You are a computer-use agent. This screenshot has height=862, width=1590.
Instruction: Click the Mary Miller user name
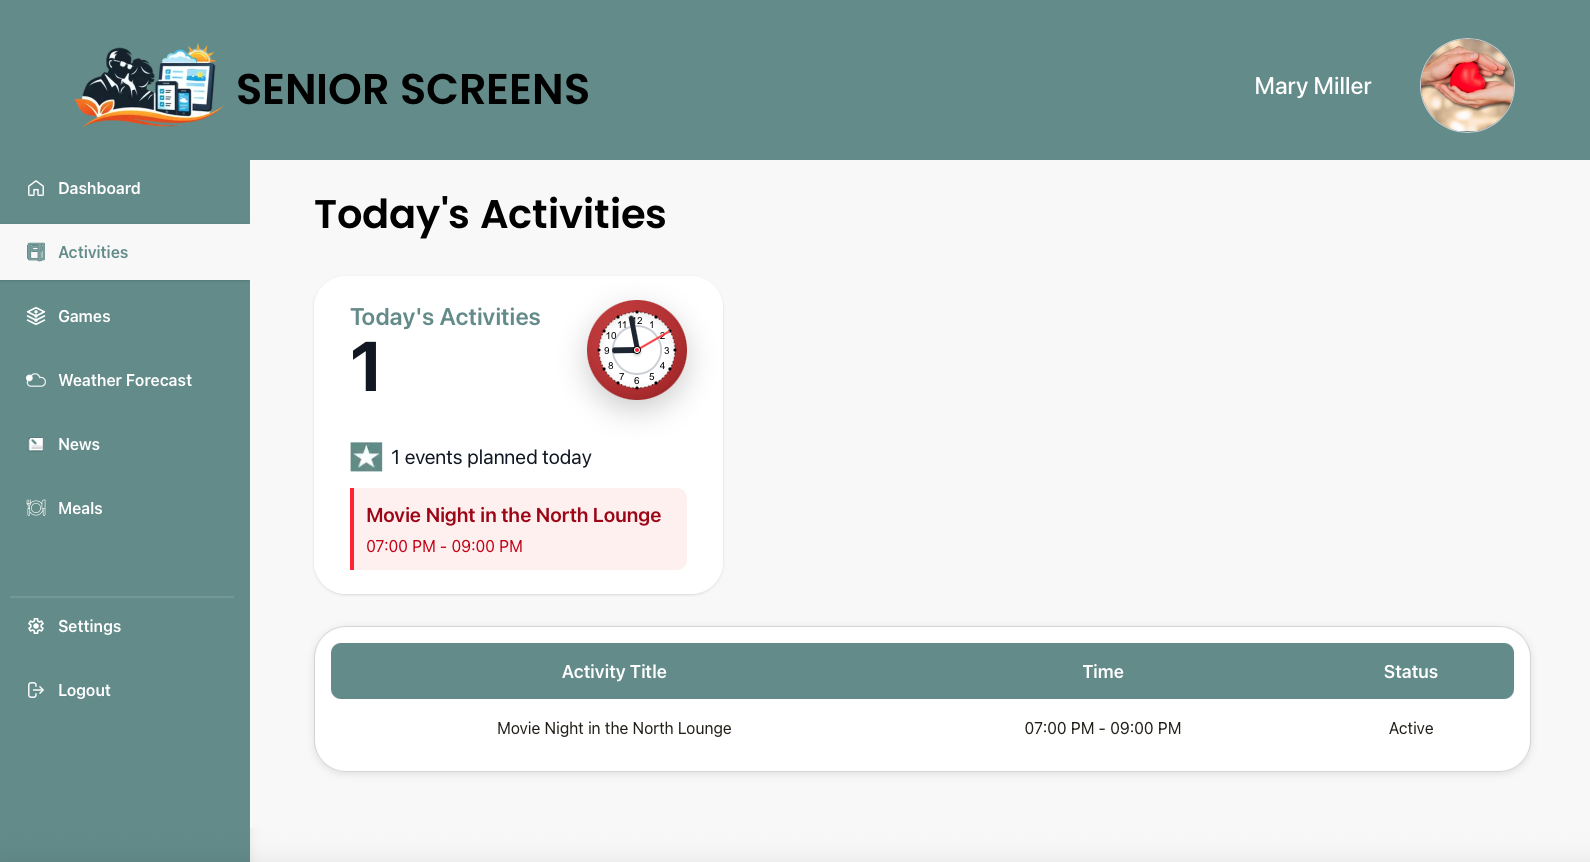[x=1313, y=86]
